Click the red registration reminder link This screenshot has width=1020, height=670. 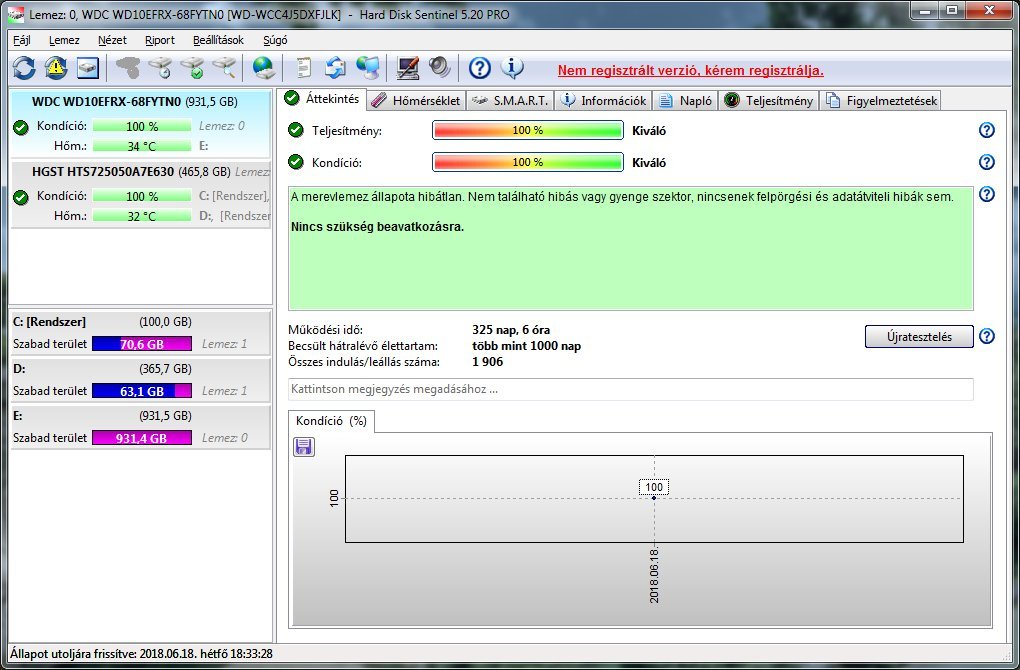pos(690,70)
